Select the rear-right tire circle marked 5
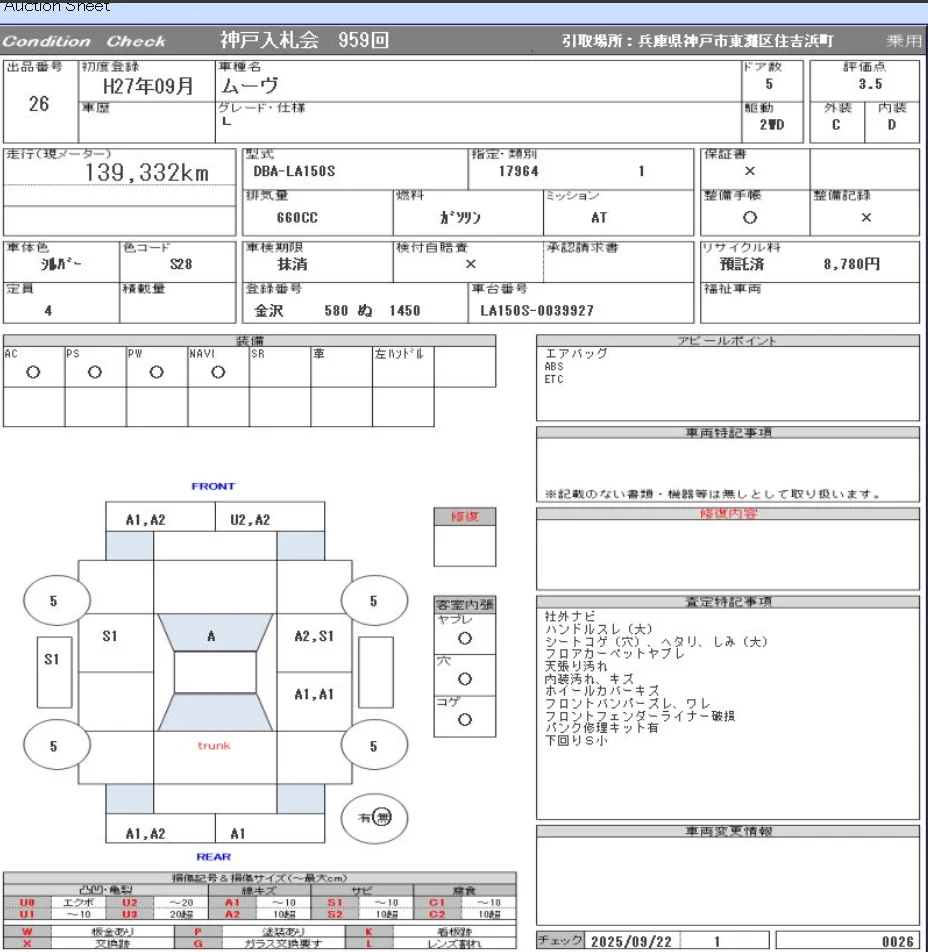The height and width of the screenshot is (952, 928). 373,746
